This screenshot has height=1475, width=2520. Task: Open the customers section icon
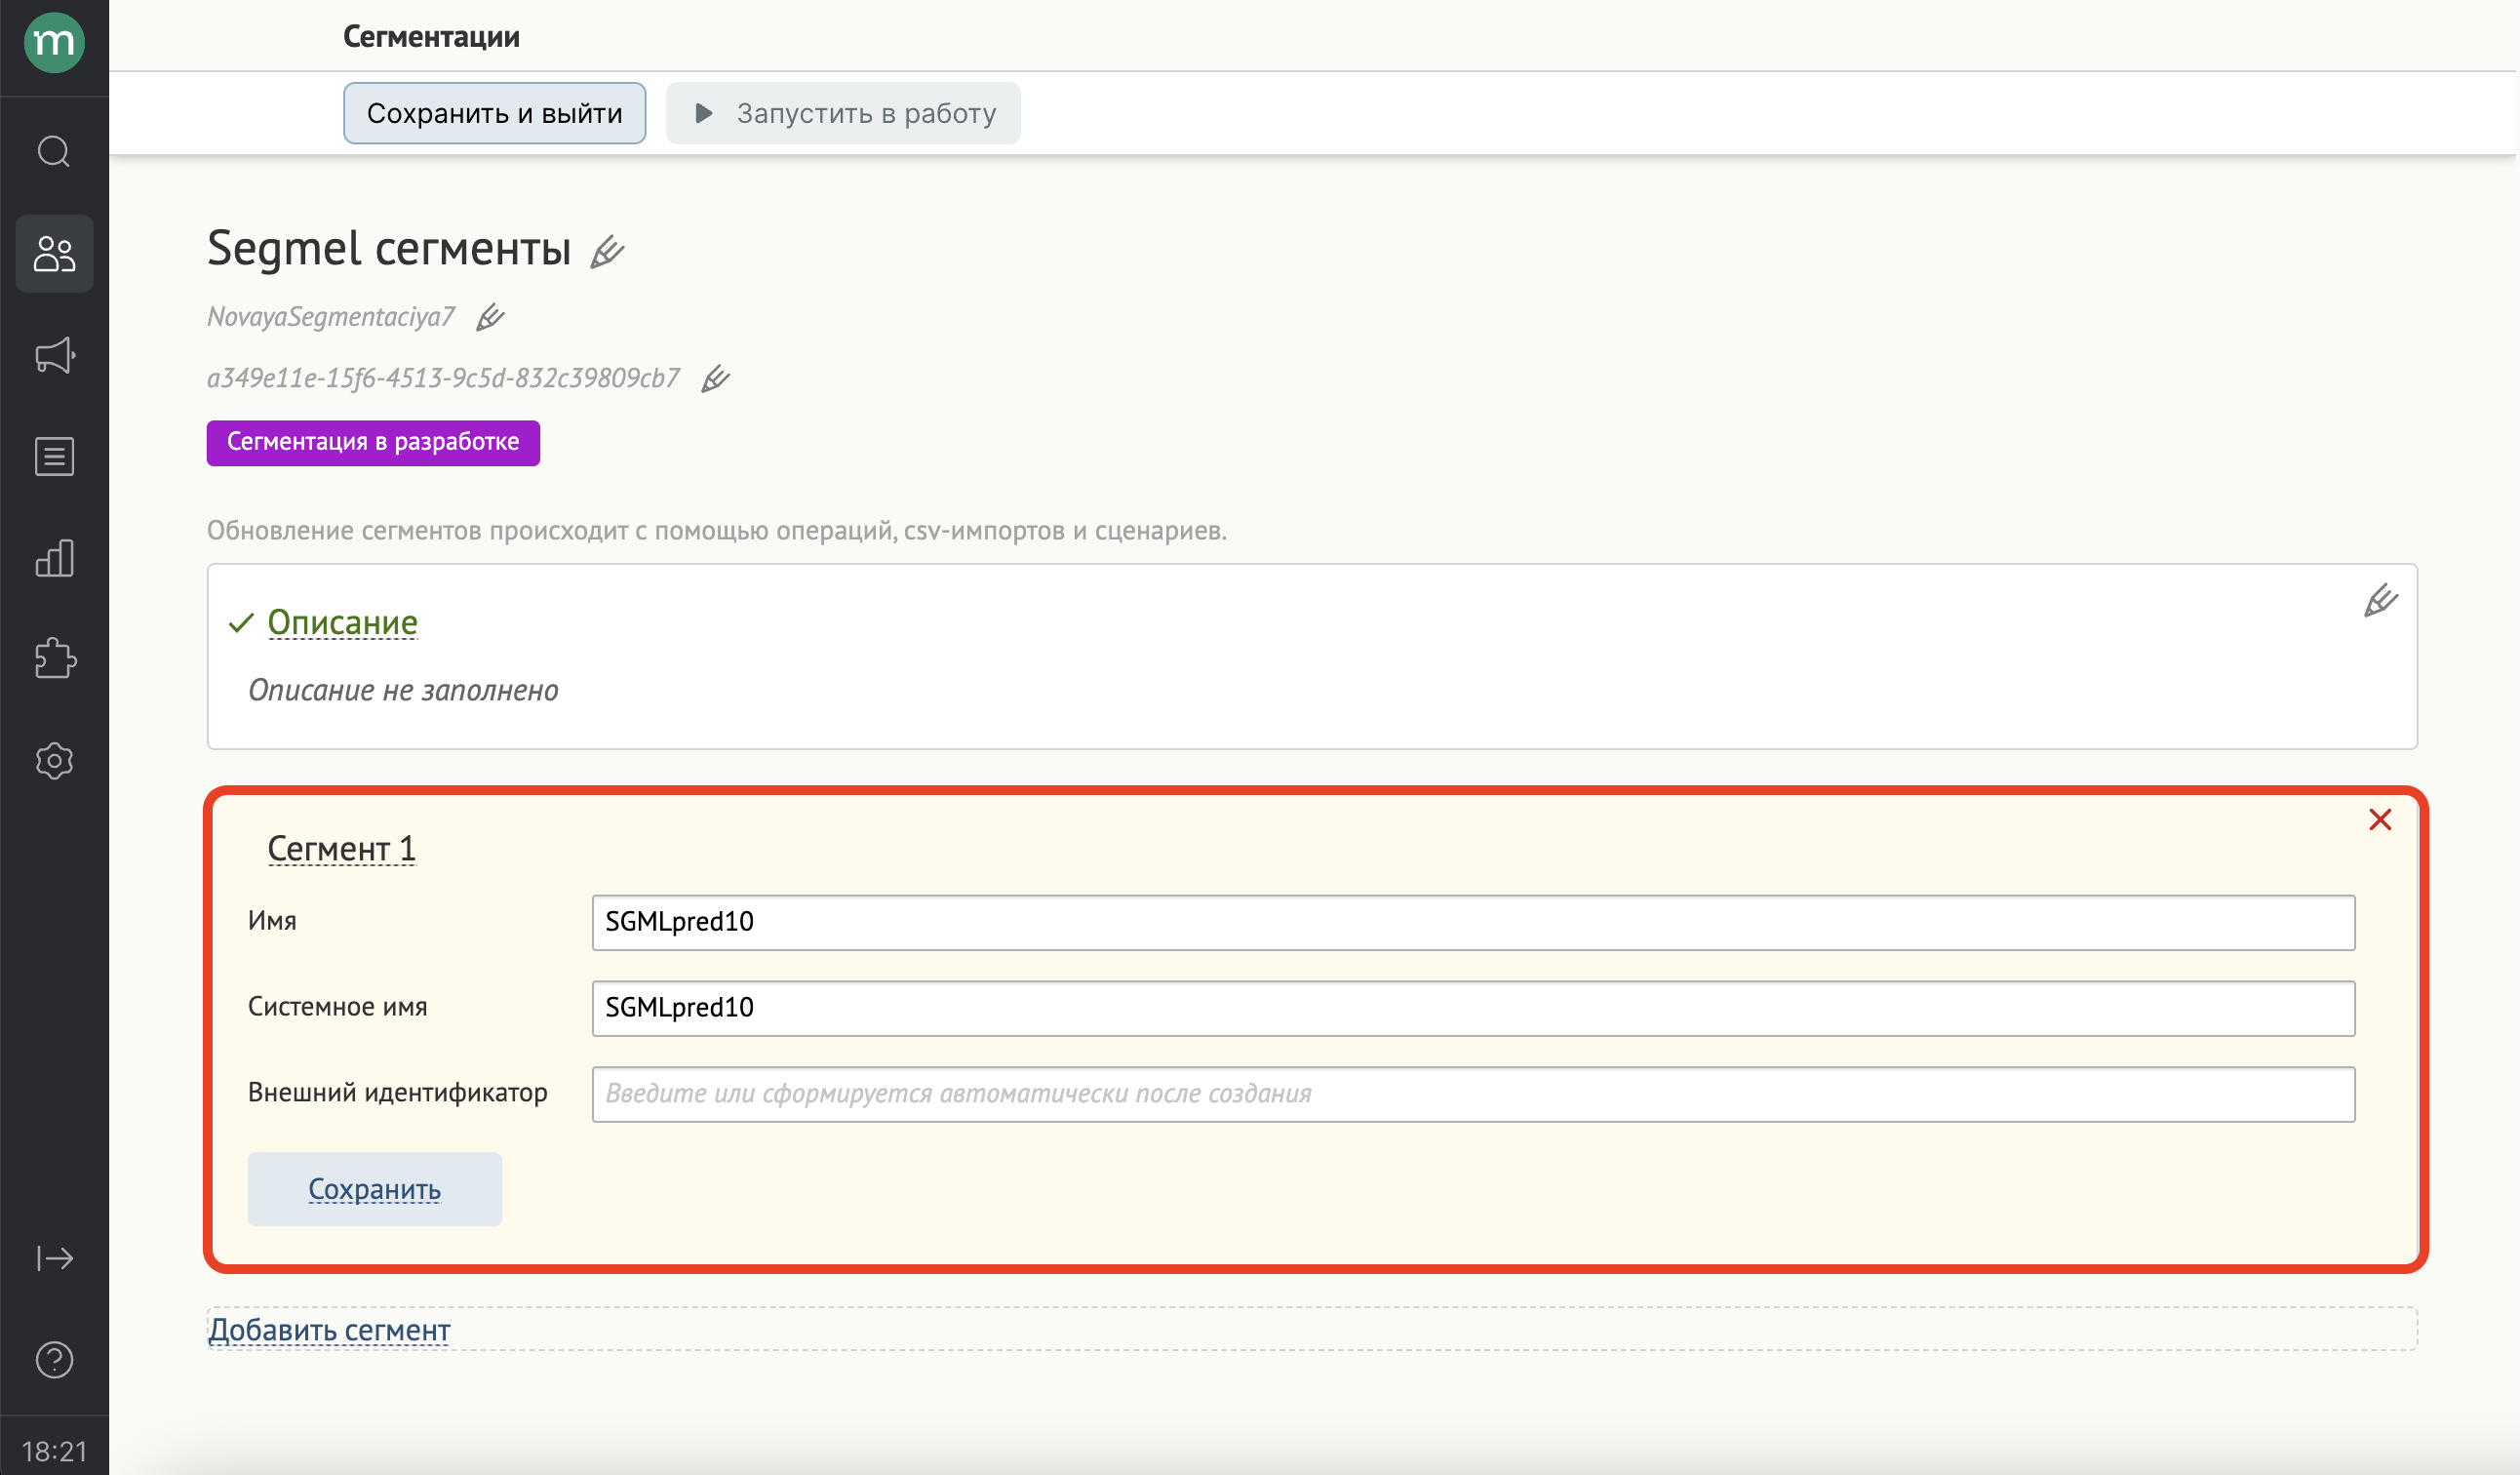coord(54,254)
